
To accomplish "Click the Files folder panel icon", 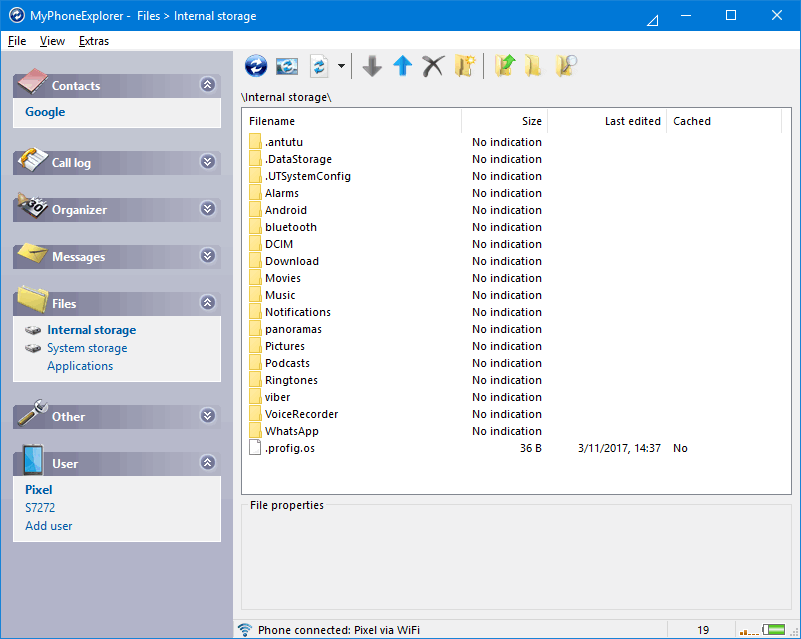I will pos(33,299).
